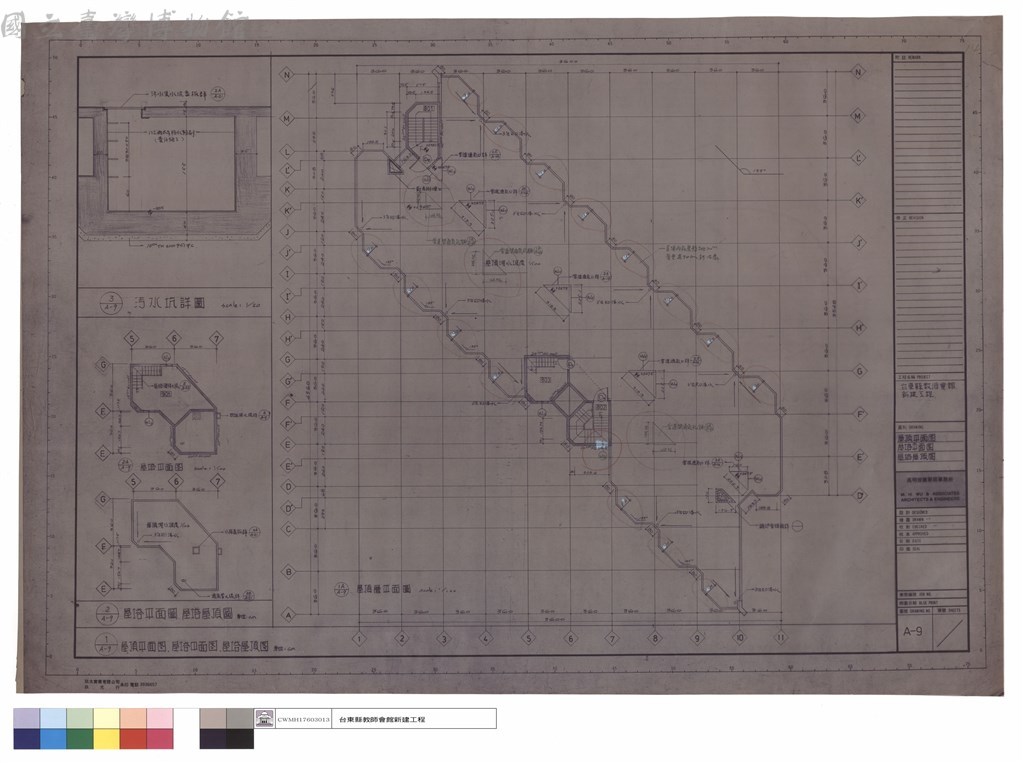Click the 屋頂層平面圖 main plan title

click(383, 589)
